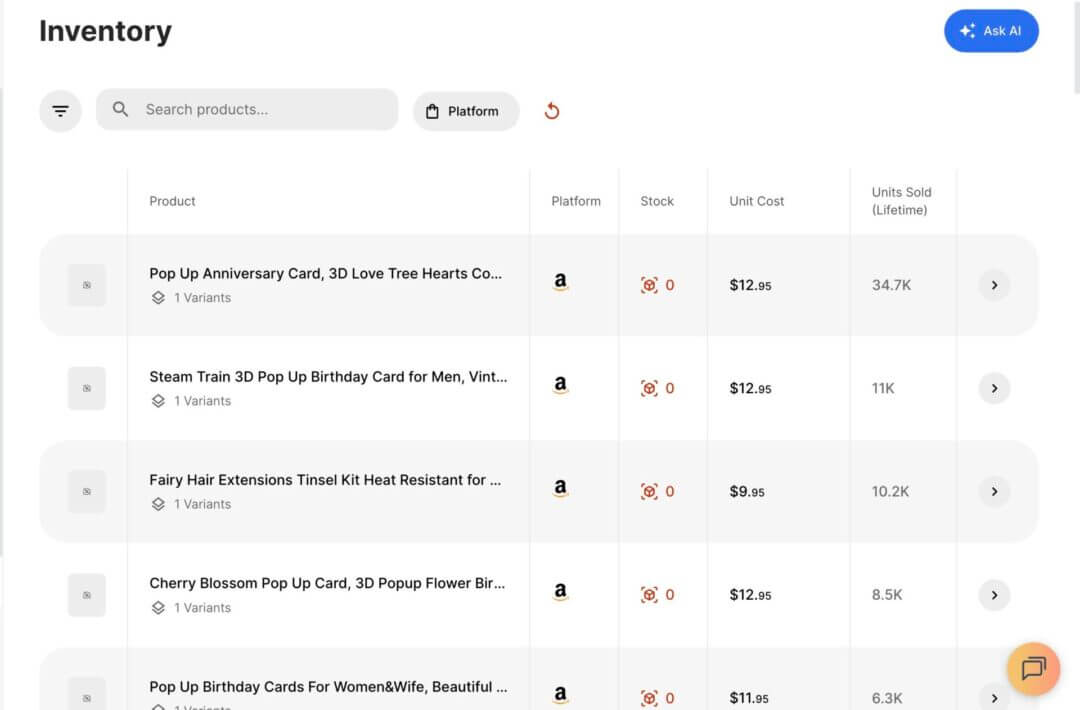Expand the Fairy Hair Extensions row
This screenshot has height=710, width=1080.
click(994, 491)
